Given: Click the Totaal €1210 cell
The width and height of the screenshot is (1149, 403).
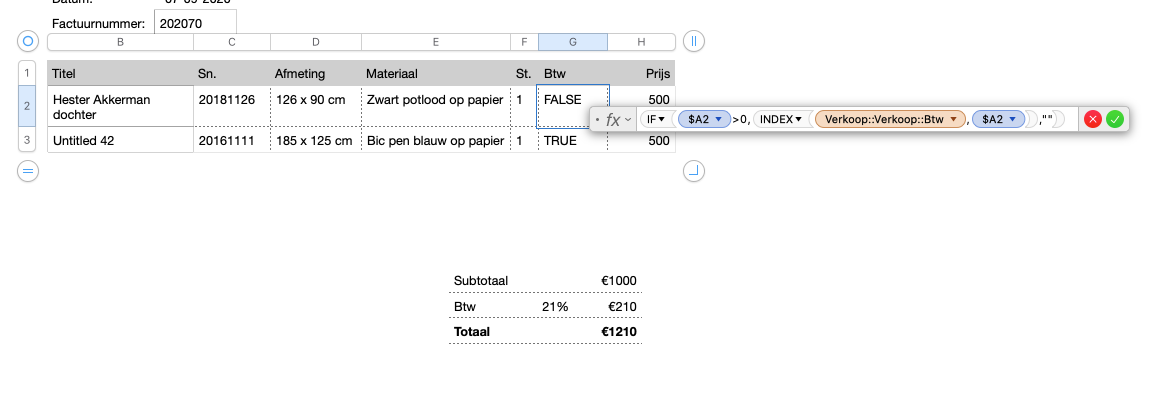Looking at the screenshot, I should tap(618, 331).
